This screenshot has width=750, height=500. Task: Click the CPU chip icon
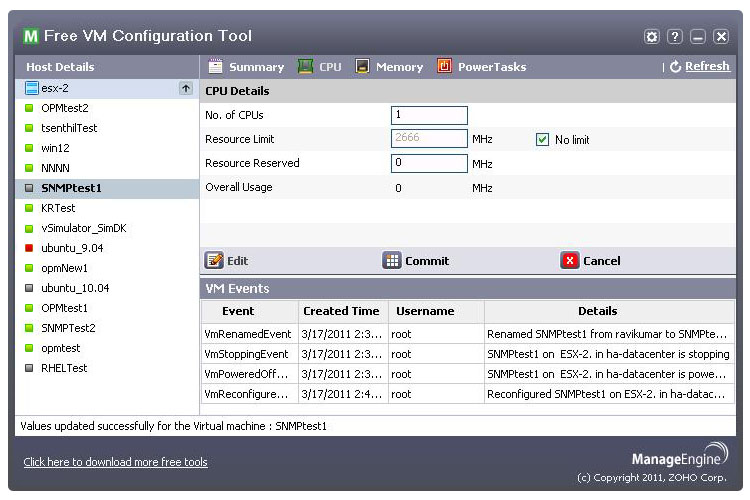click(306, 67)
